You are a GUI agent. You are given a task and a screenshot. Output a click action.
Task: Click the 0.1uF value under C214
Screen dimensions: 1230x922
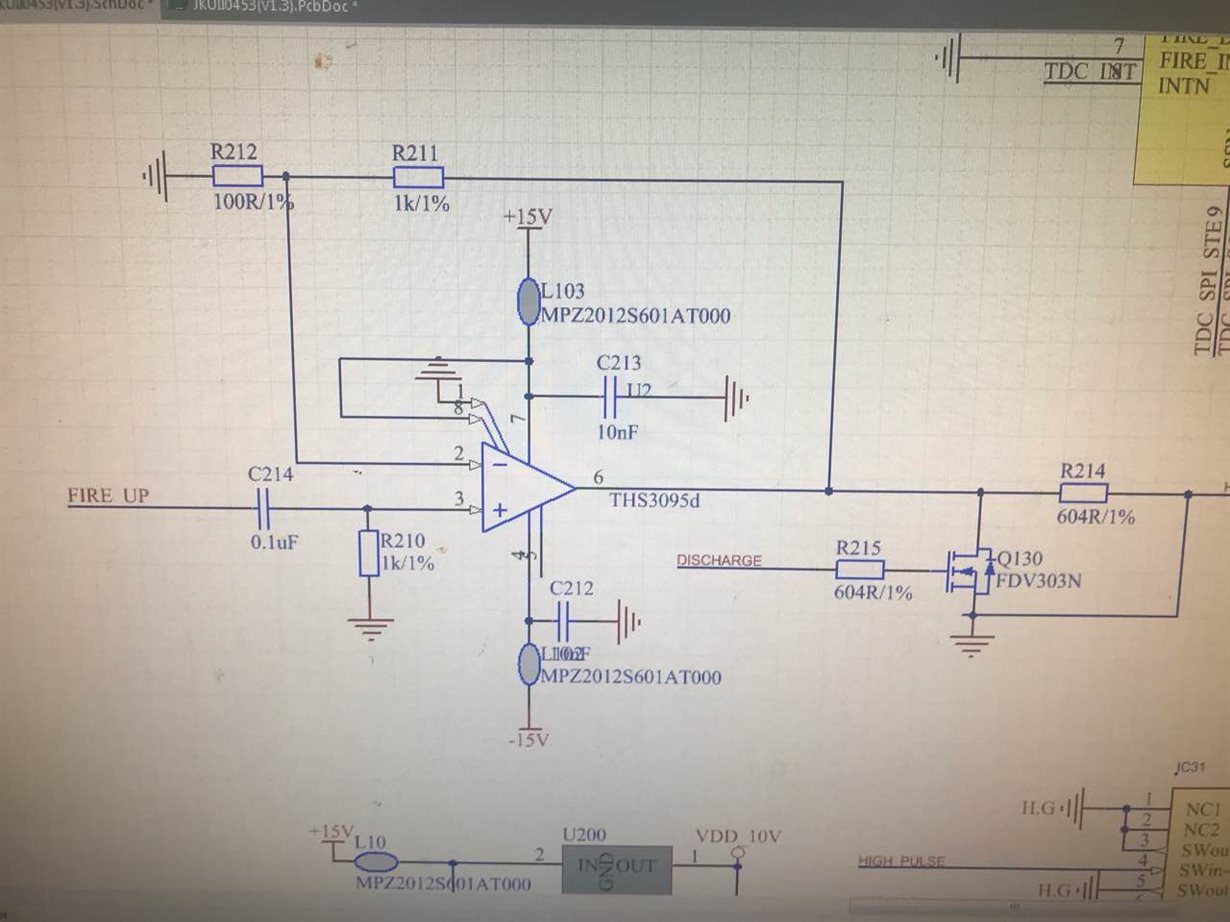(x=274, y=543)
